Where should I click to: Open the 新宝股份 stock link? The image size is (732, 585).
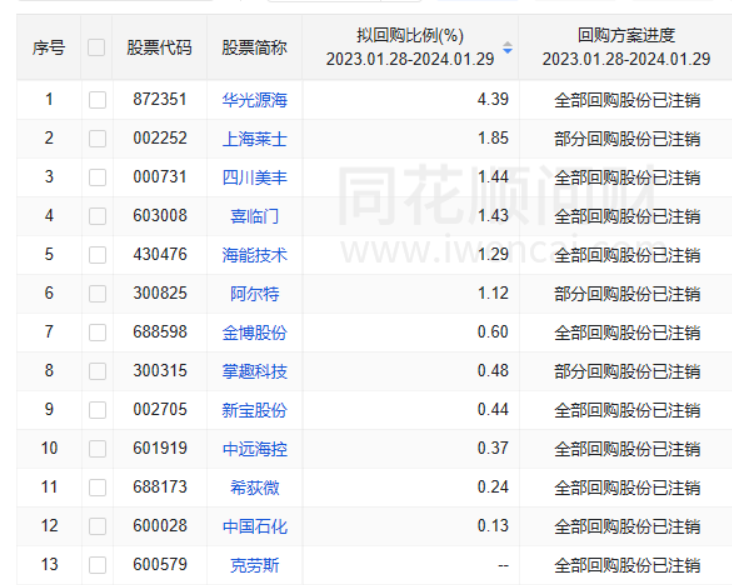pyautogui.click(x=254, y=410)
